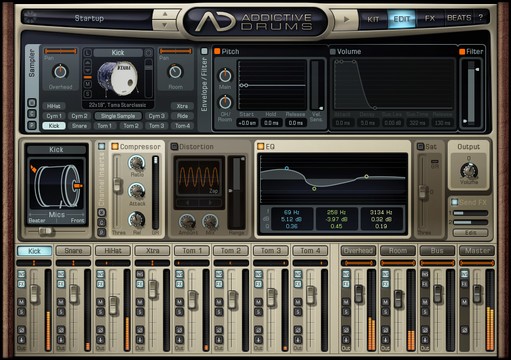Toggle the Compressor on/off switch
The image size is (511, 360).
pyautogui.click(x=115, y=146)
